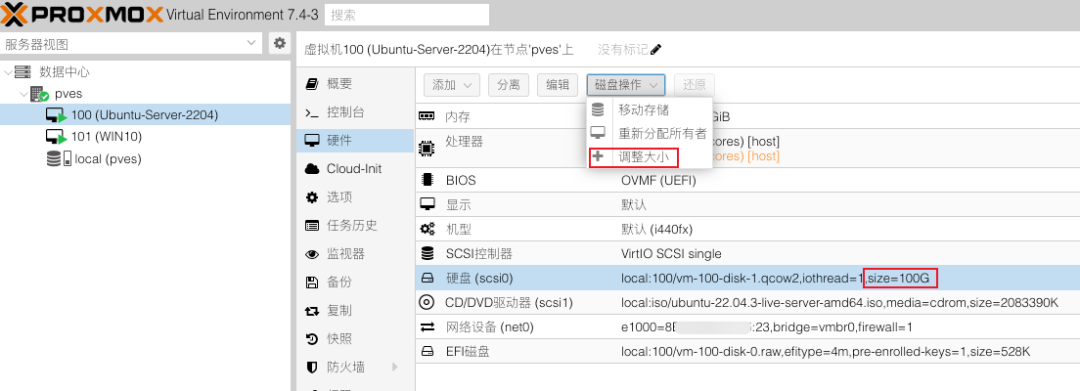The width and height of the screenshot is (1080, 391).
Task: Click the 还原 revert button
Action: (x=694, y=85)
